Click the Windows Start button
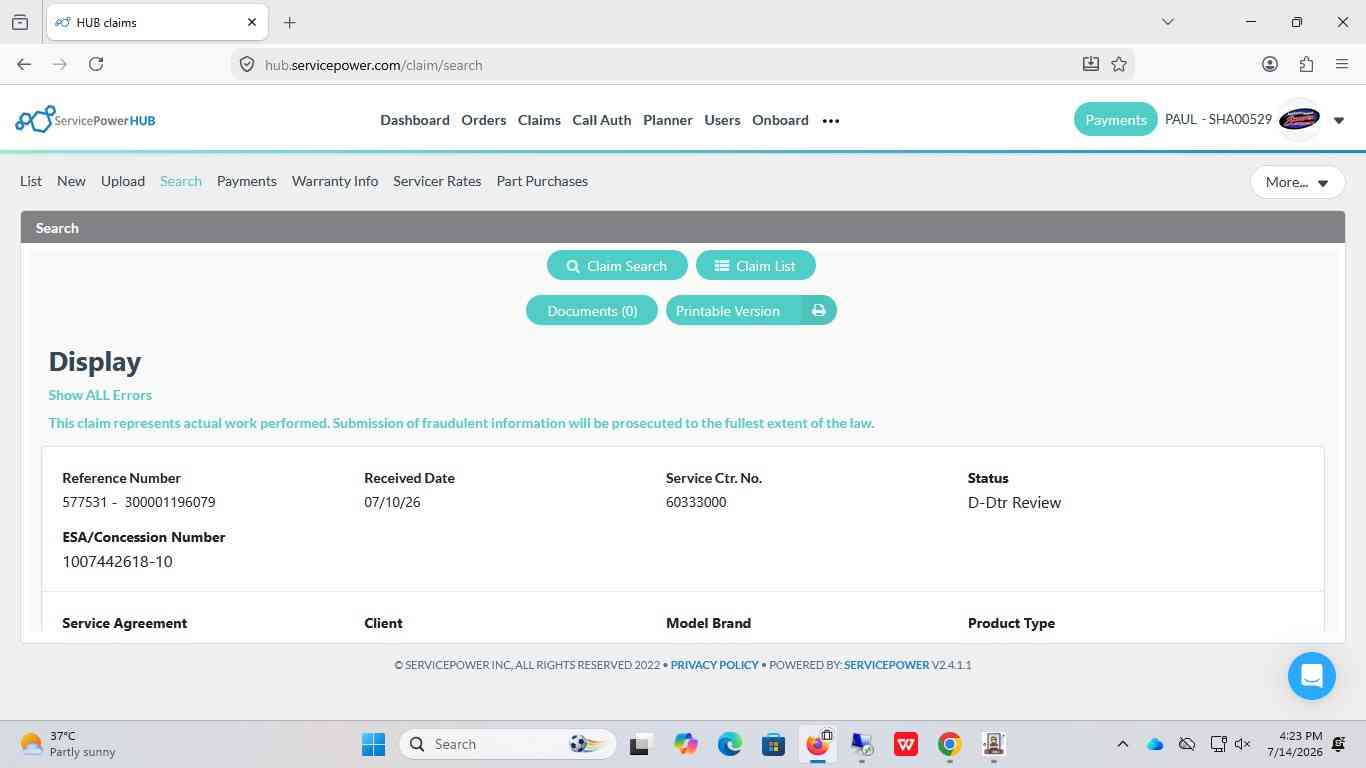This screenshot has height=768, width=1366. [373, 744]
